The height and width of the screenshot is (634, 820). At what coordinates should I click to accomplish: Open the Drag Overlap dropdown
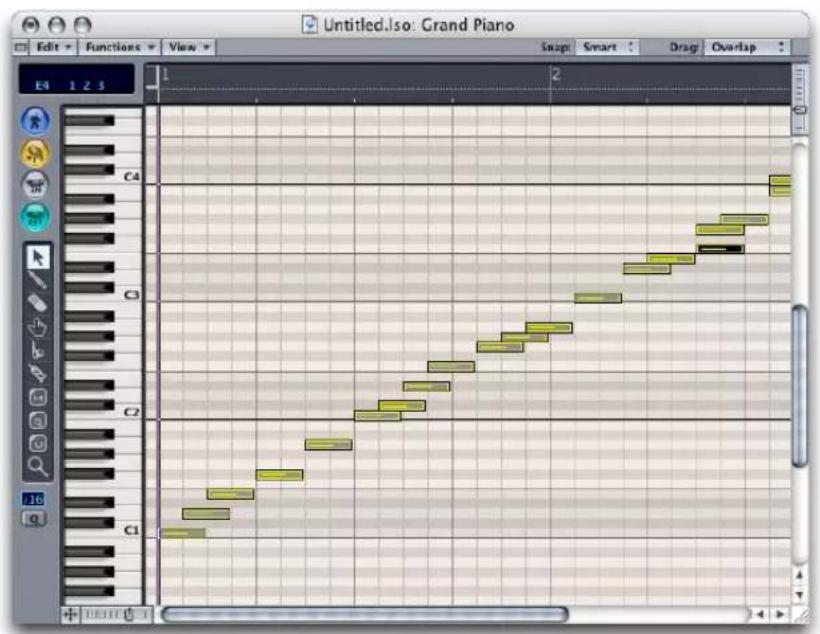pos(747,47)
